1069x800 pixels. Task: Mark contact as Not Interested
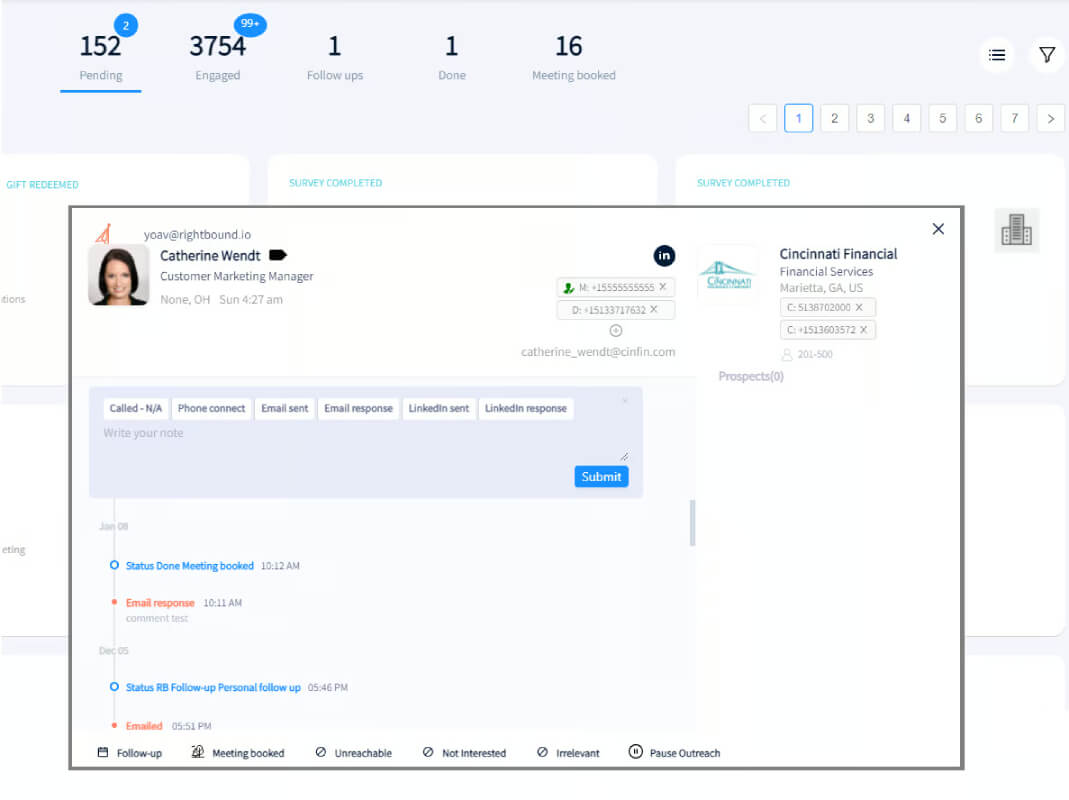point(464,753)
